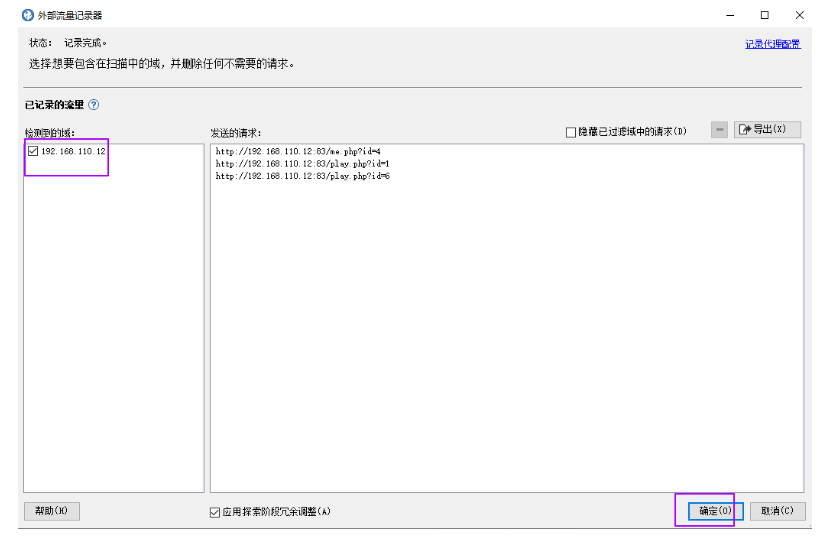Select the 192.168.110.12 domain entry text
Screen dimensions: 840x537
click(x=73, y=151)
